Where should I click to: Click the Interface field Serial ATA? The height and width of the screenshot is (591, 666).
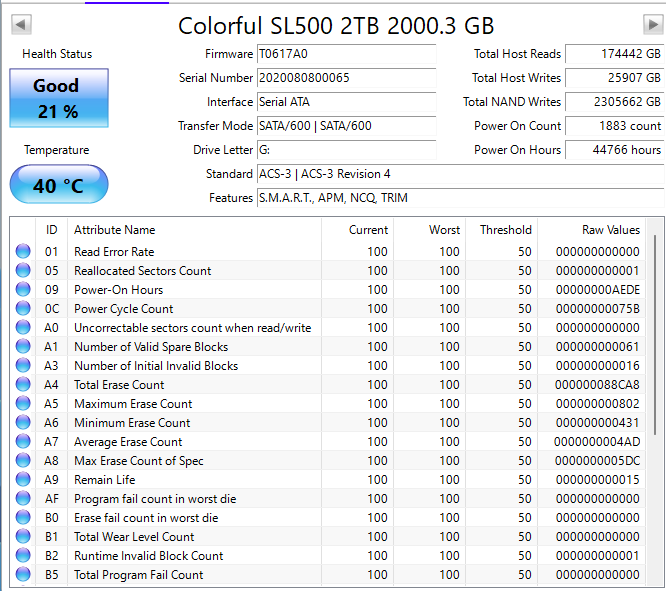point(347,102)
